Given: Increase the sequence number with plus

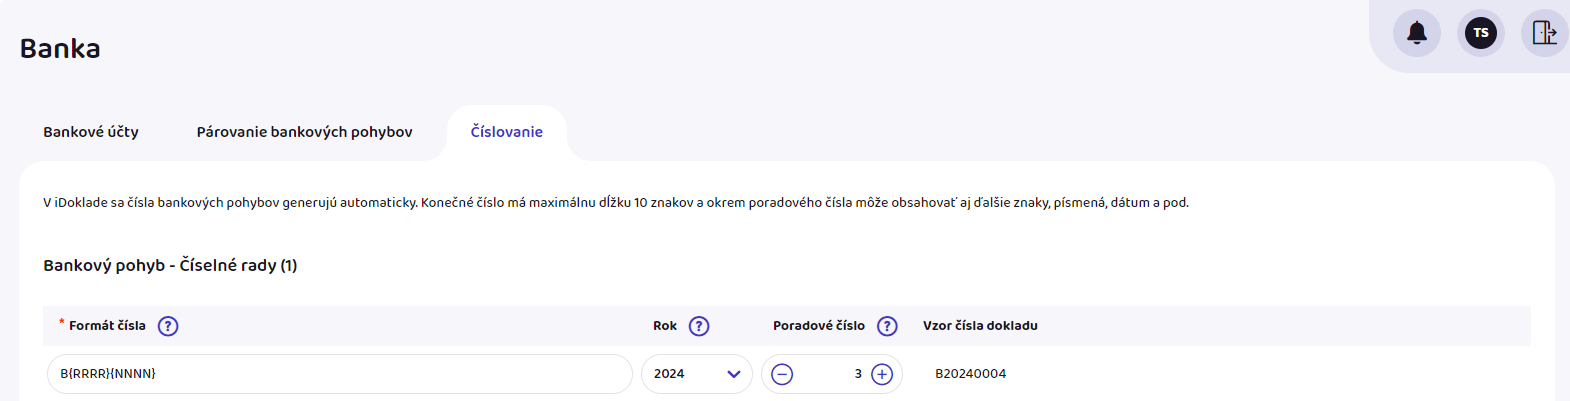Looking at the screenshot, I should click(882, 374).
